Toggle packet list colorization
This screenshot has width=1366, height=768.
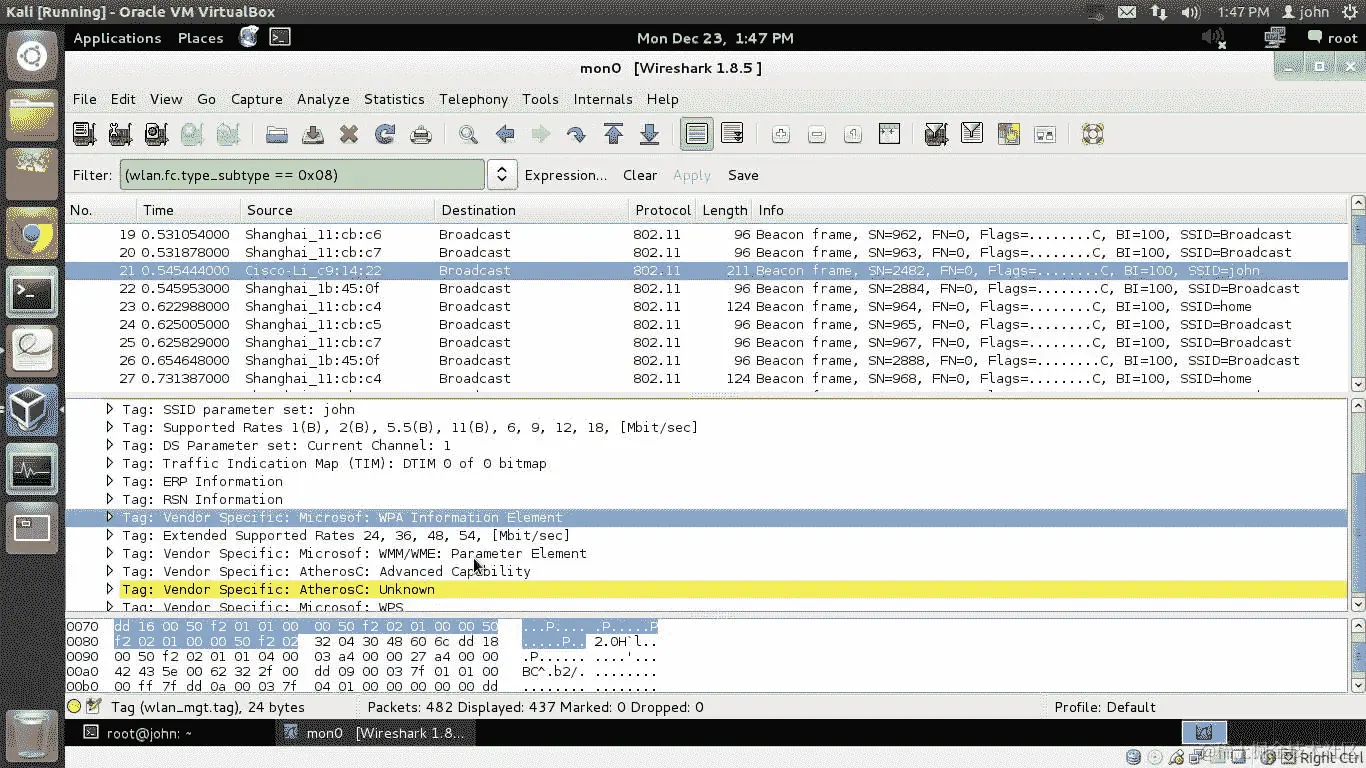click(697, 134)
